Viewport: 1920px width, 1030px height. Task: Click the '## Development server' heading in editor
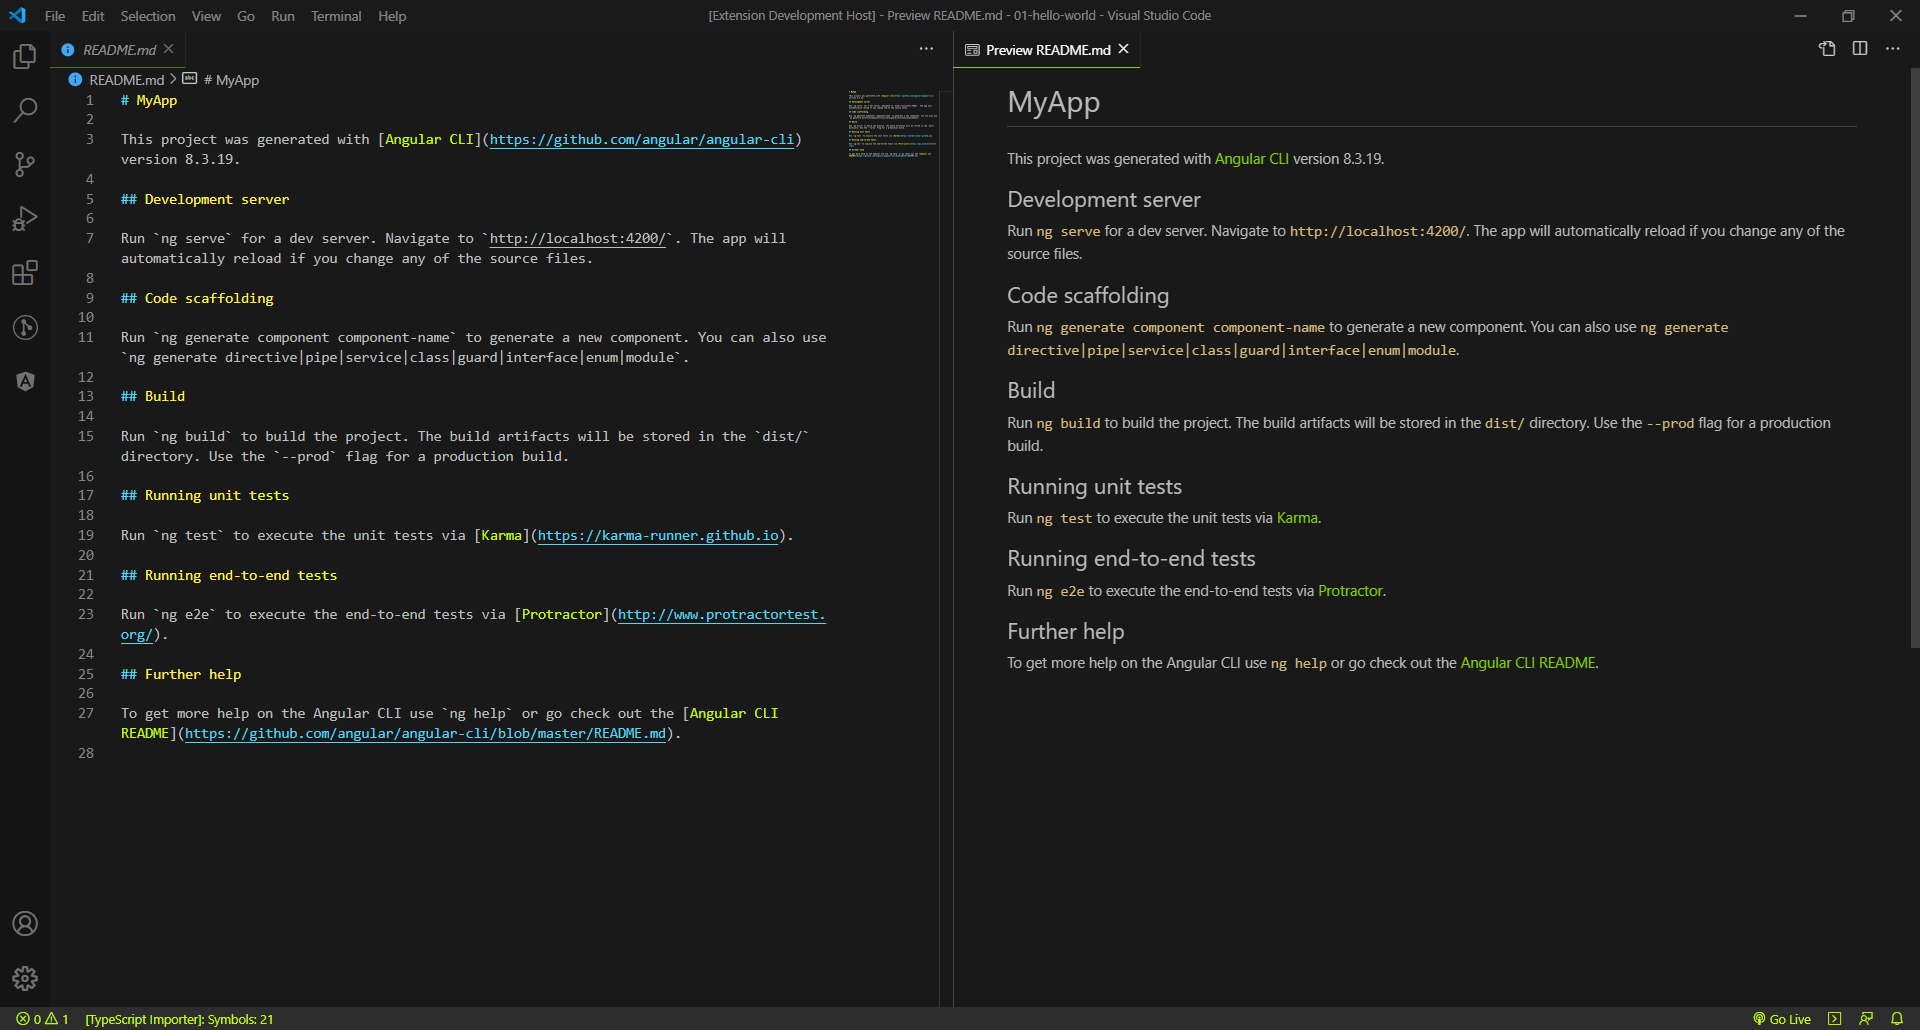205,199
